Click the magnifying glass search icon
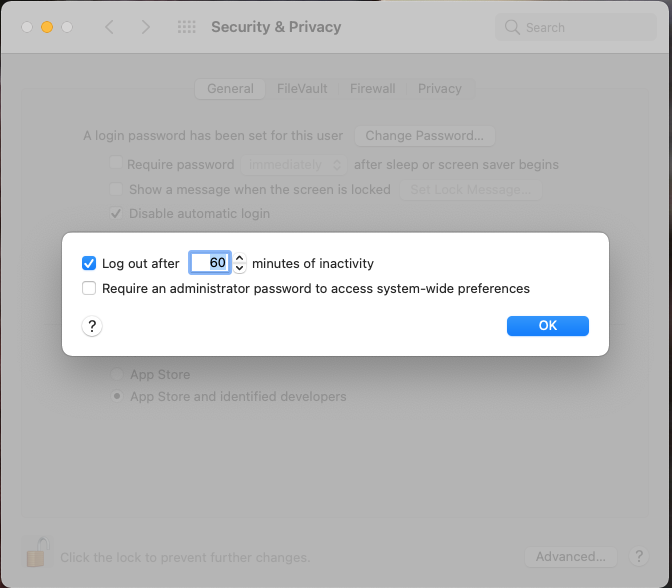Screen dimensions: 672x588 coord(513,27)
